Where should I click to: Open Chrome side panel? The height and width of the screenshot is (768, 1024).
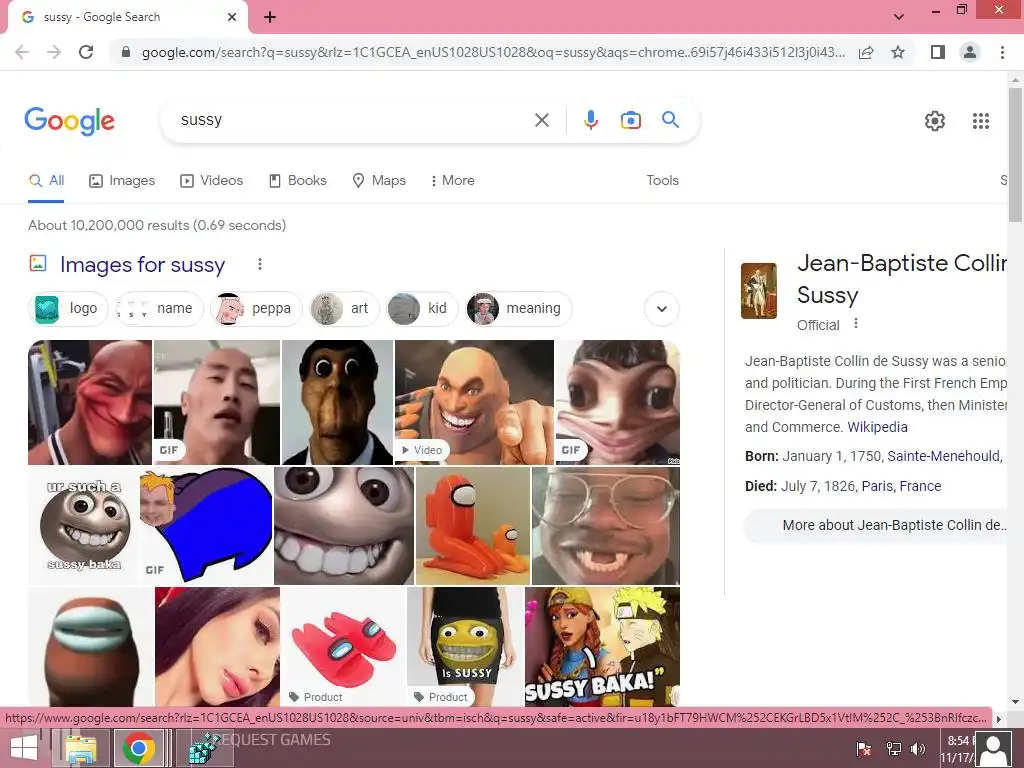[x=938, y=52]
